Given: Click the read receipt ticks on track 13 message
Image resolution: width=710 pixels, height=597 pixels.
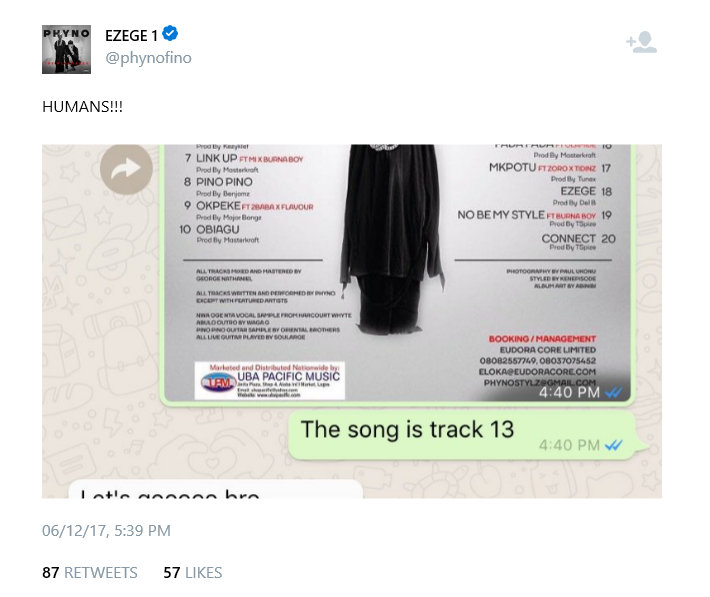Looking at the screenshot, I should 614,445.
